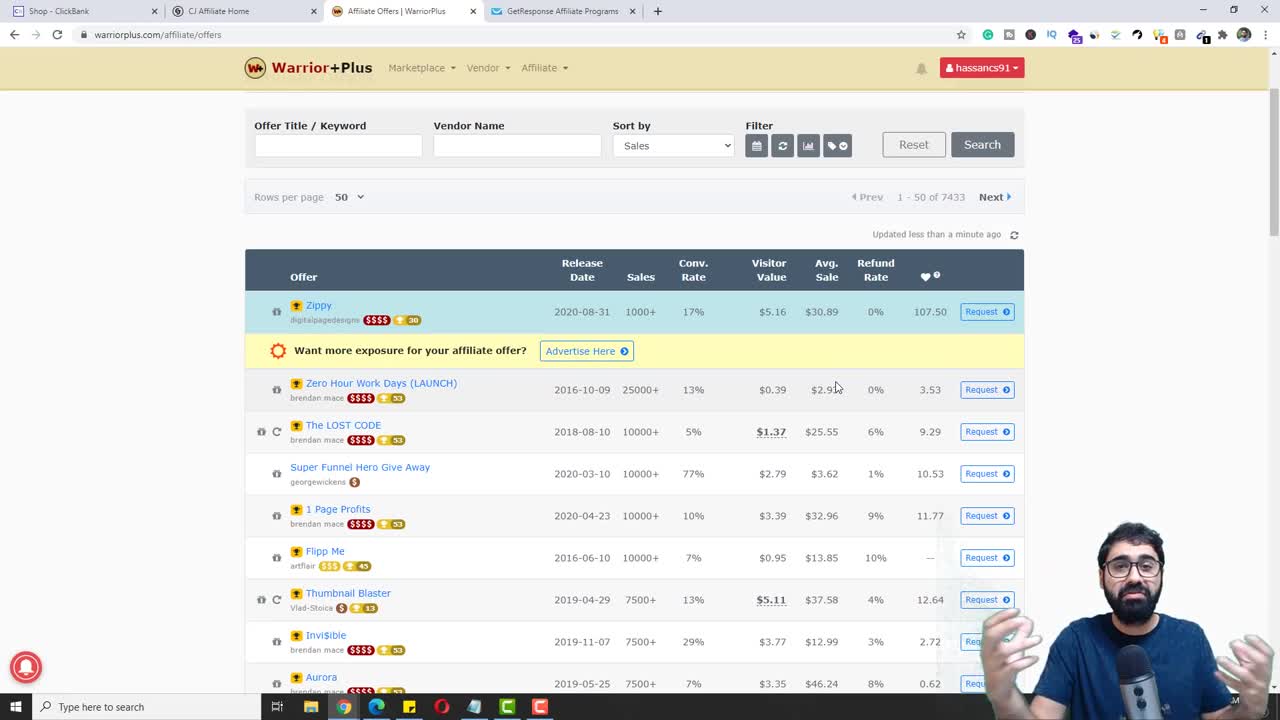Screen dimensions: 1280x720
Task: Click the Advertise Here button
Action: 586,351
